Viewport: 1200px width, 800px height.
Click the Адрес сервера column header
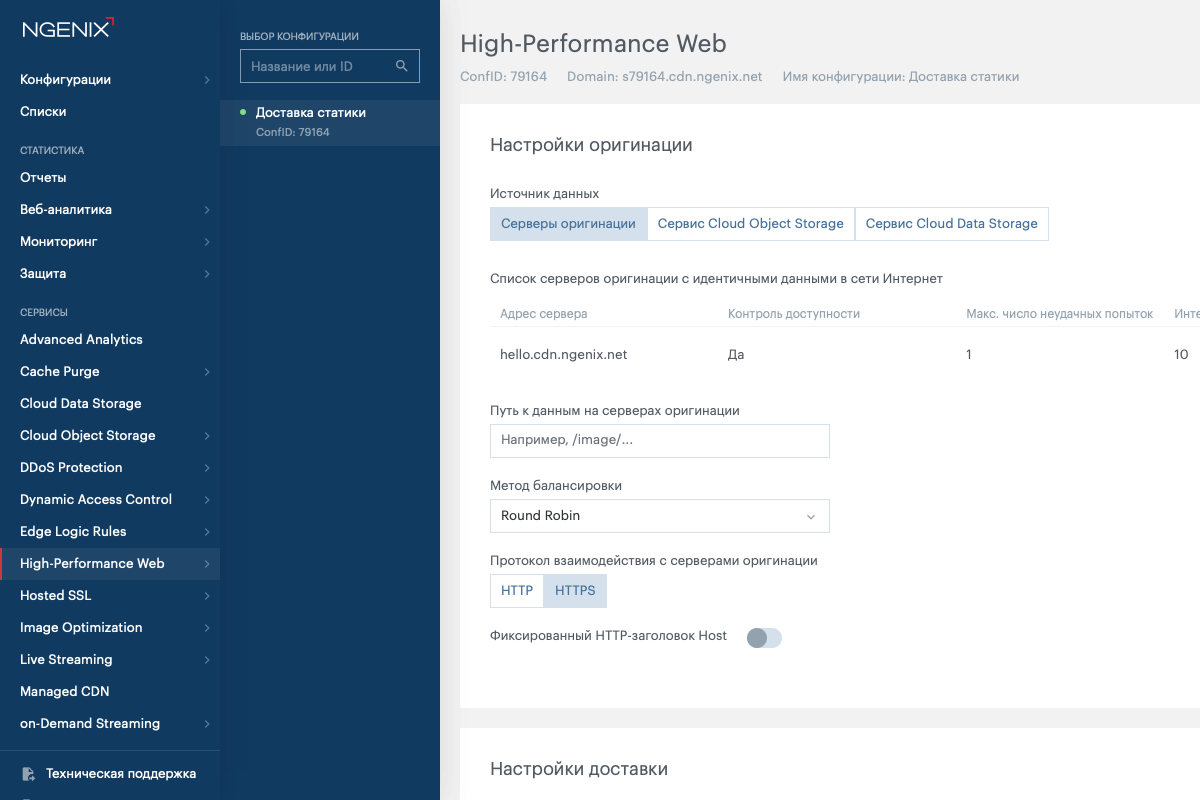pyautogui.click(x=544, y=314)
